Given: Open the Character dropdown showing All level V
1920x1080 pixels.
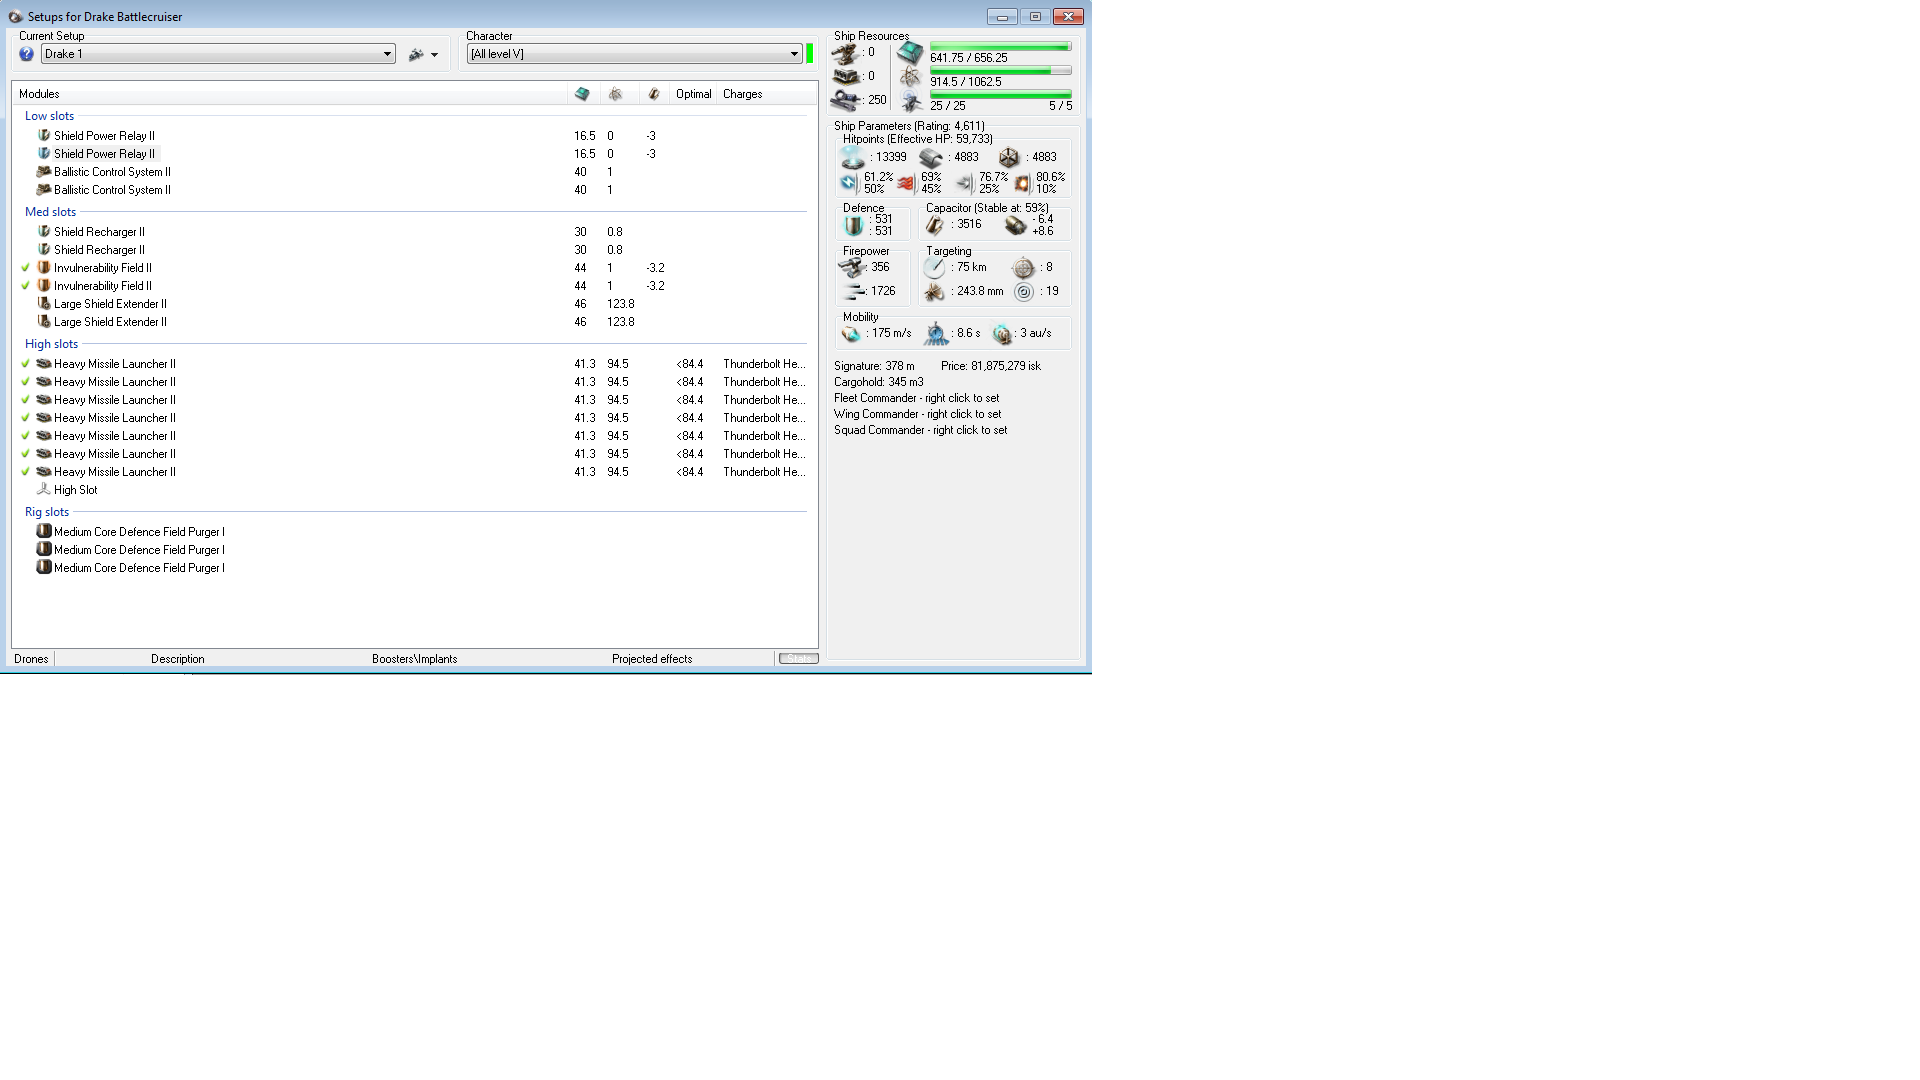Looking at the screenshot, I should click(635, 54).
